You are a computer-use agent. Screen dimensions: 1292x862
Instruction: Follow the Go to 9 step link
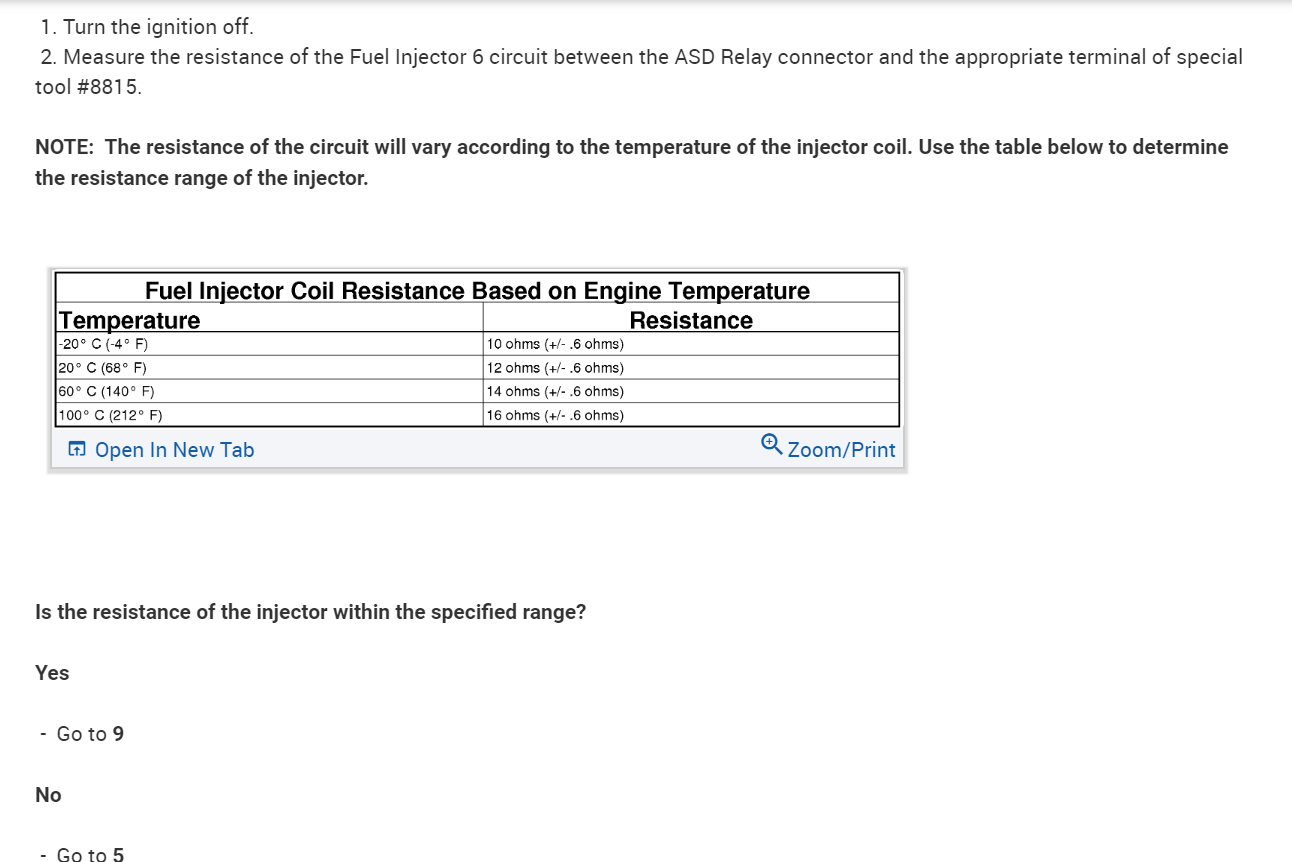coord(117,734)
